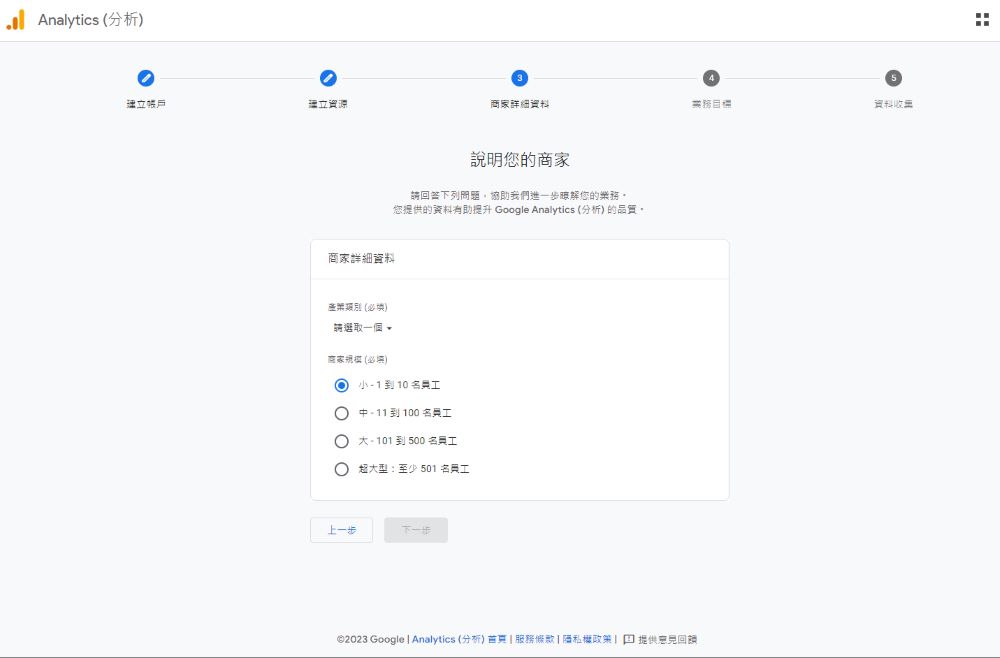Click the 商家規模 (必填) label

click(x=358, y=360)
